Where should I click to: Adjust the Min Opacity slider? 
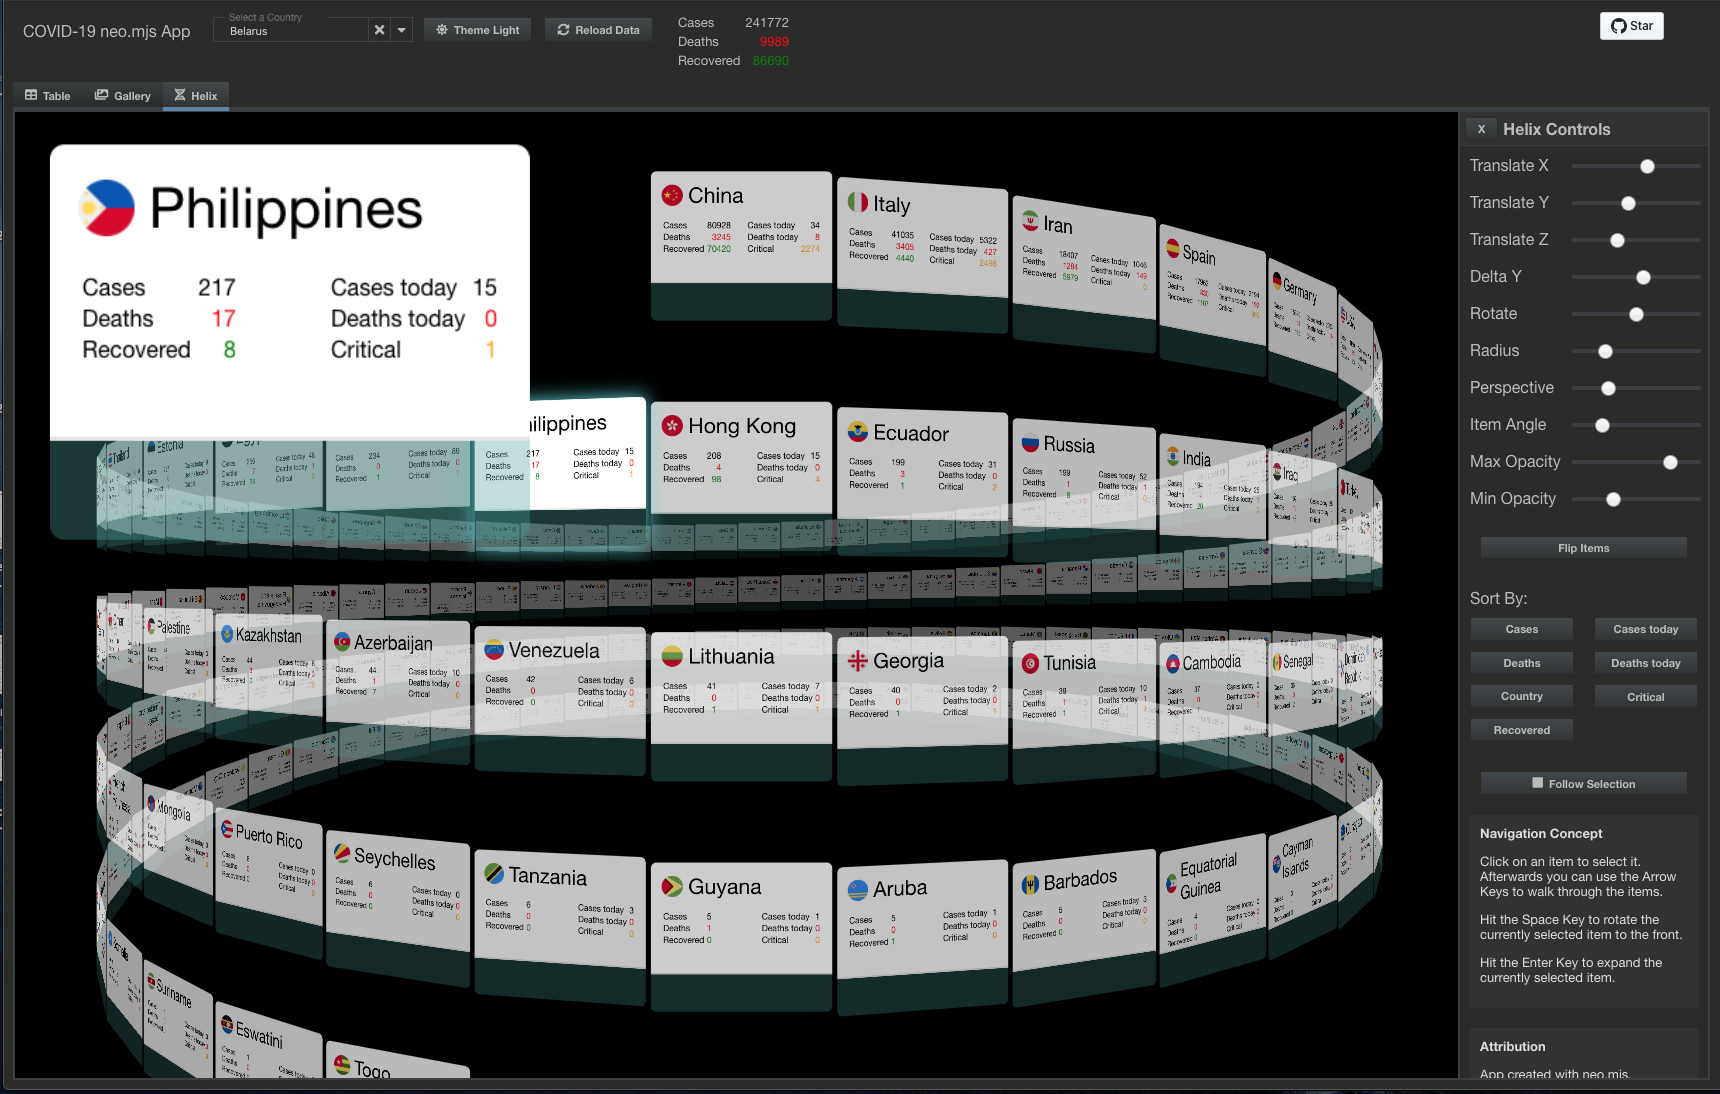pyautogui.click(x=1636, y=499)
